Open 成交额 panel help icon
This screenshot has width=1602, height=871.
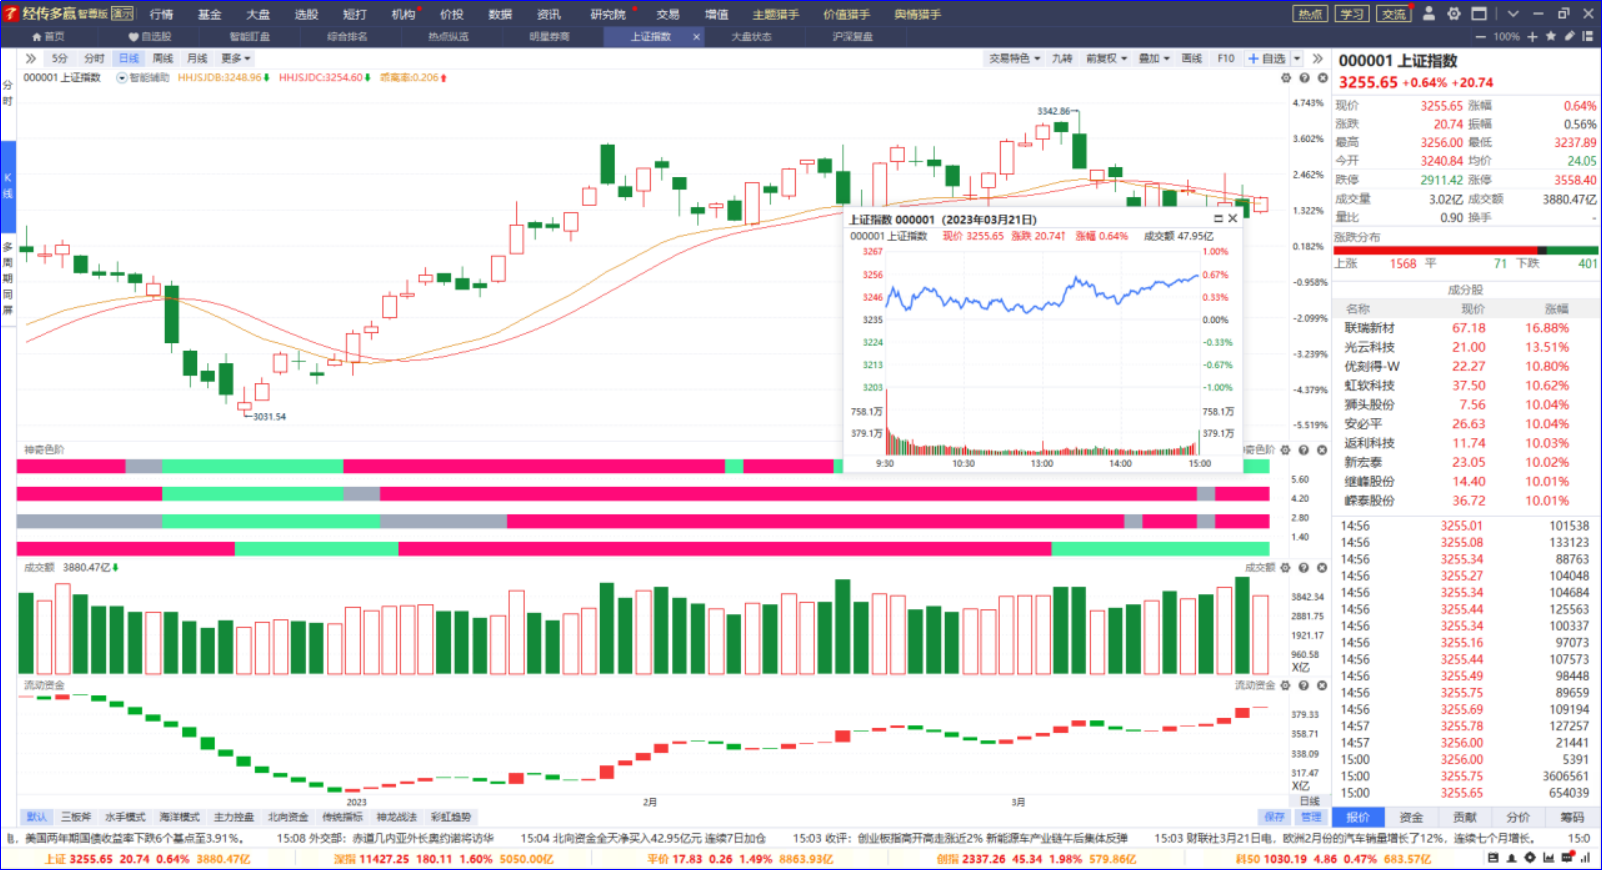pos(1304,568)
